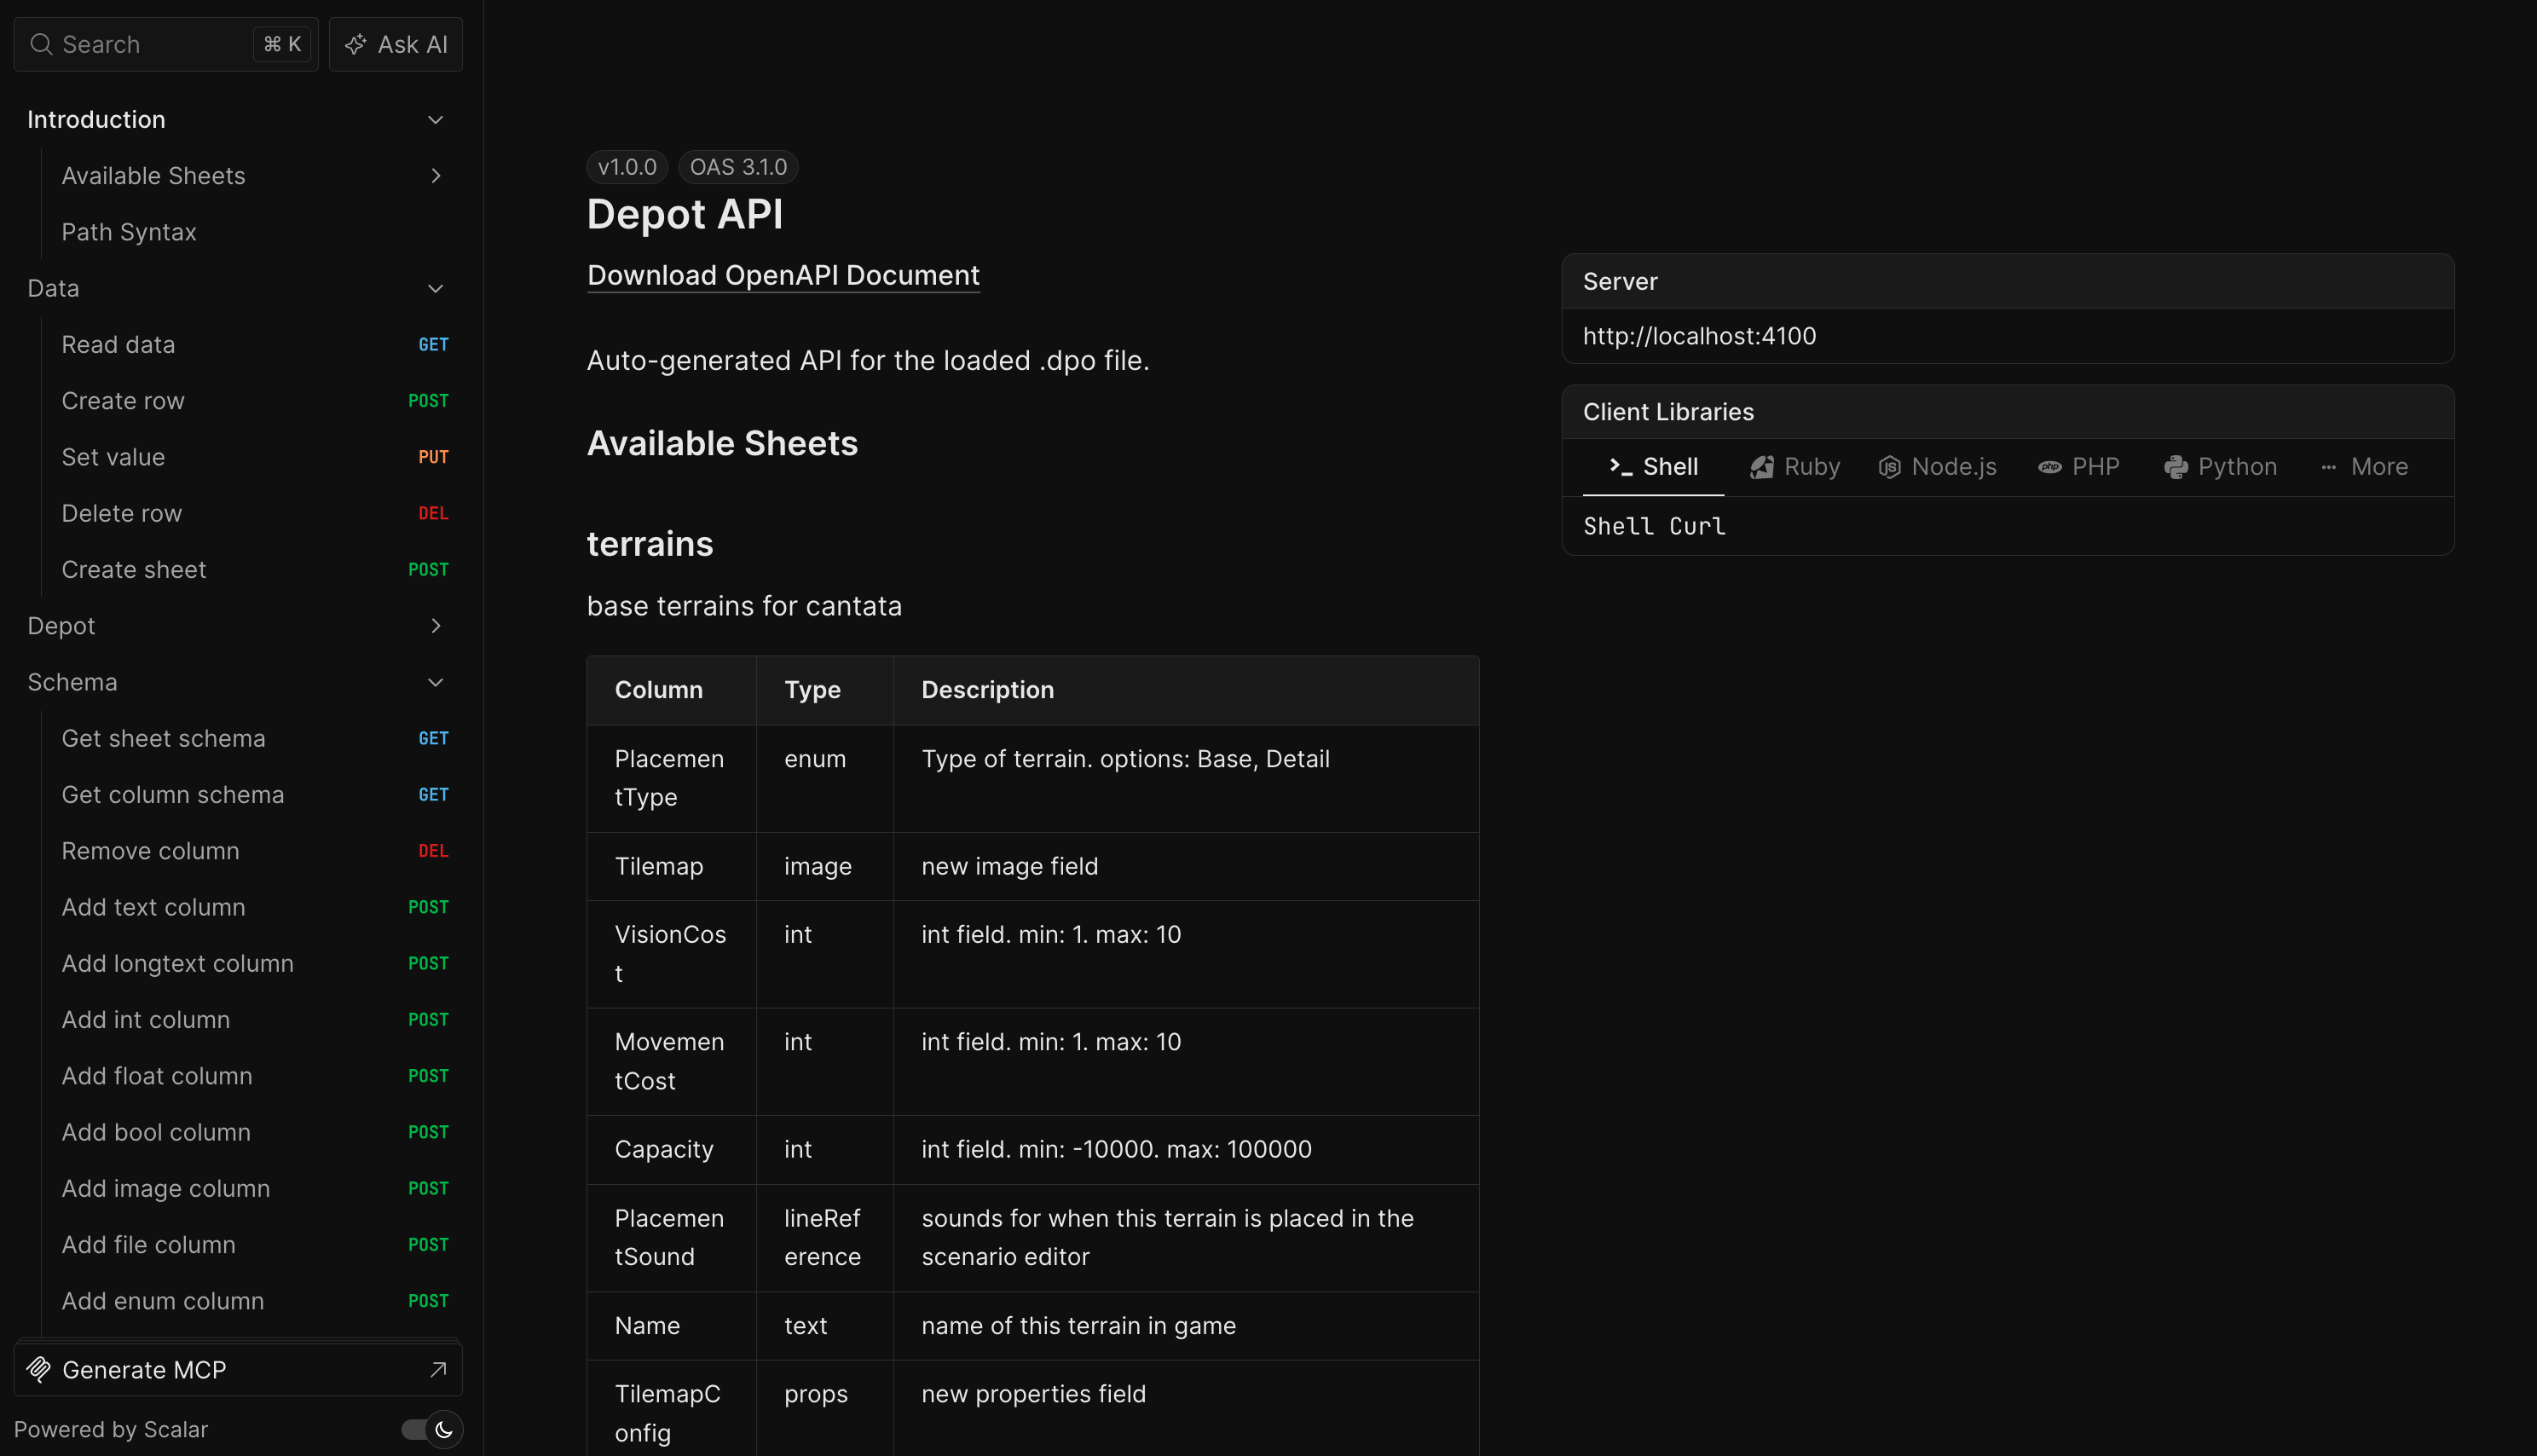
Task: Expand the Available Sheets item
Action: coord(435,176)
